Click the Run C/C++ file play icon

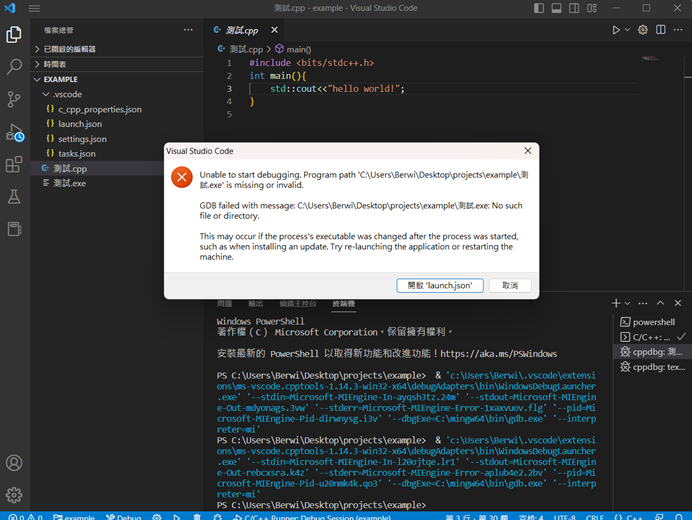coord(616,30)
